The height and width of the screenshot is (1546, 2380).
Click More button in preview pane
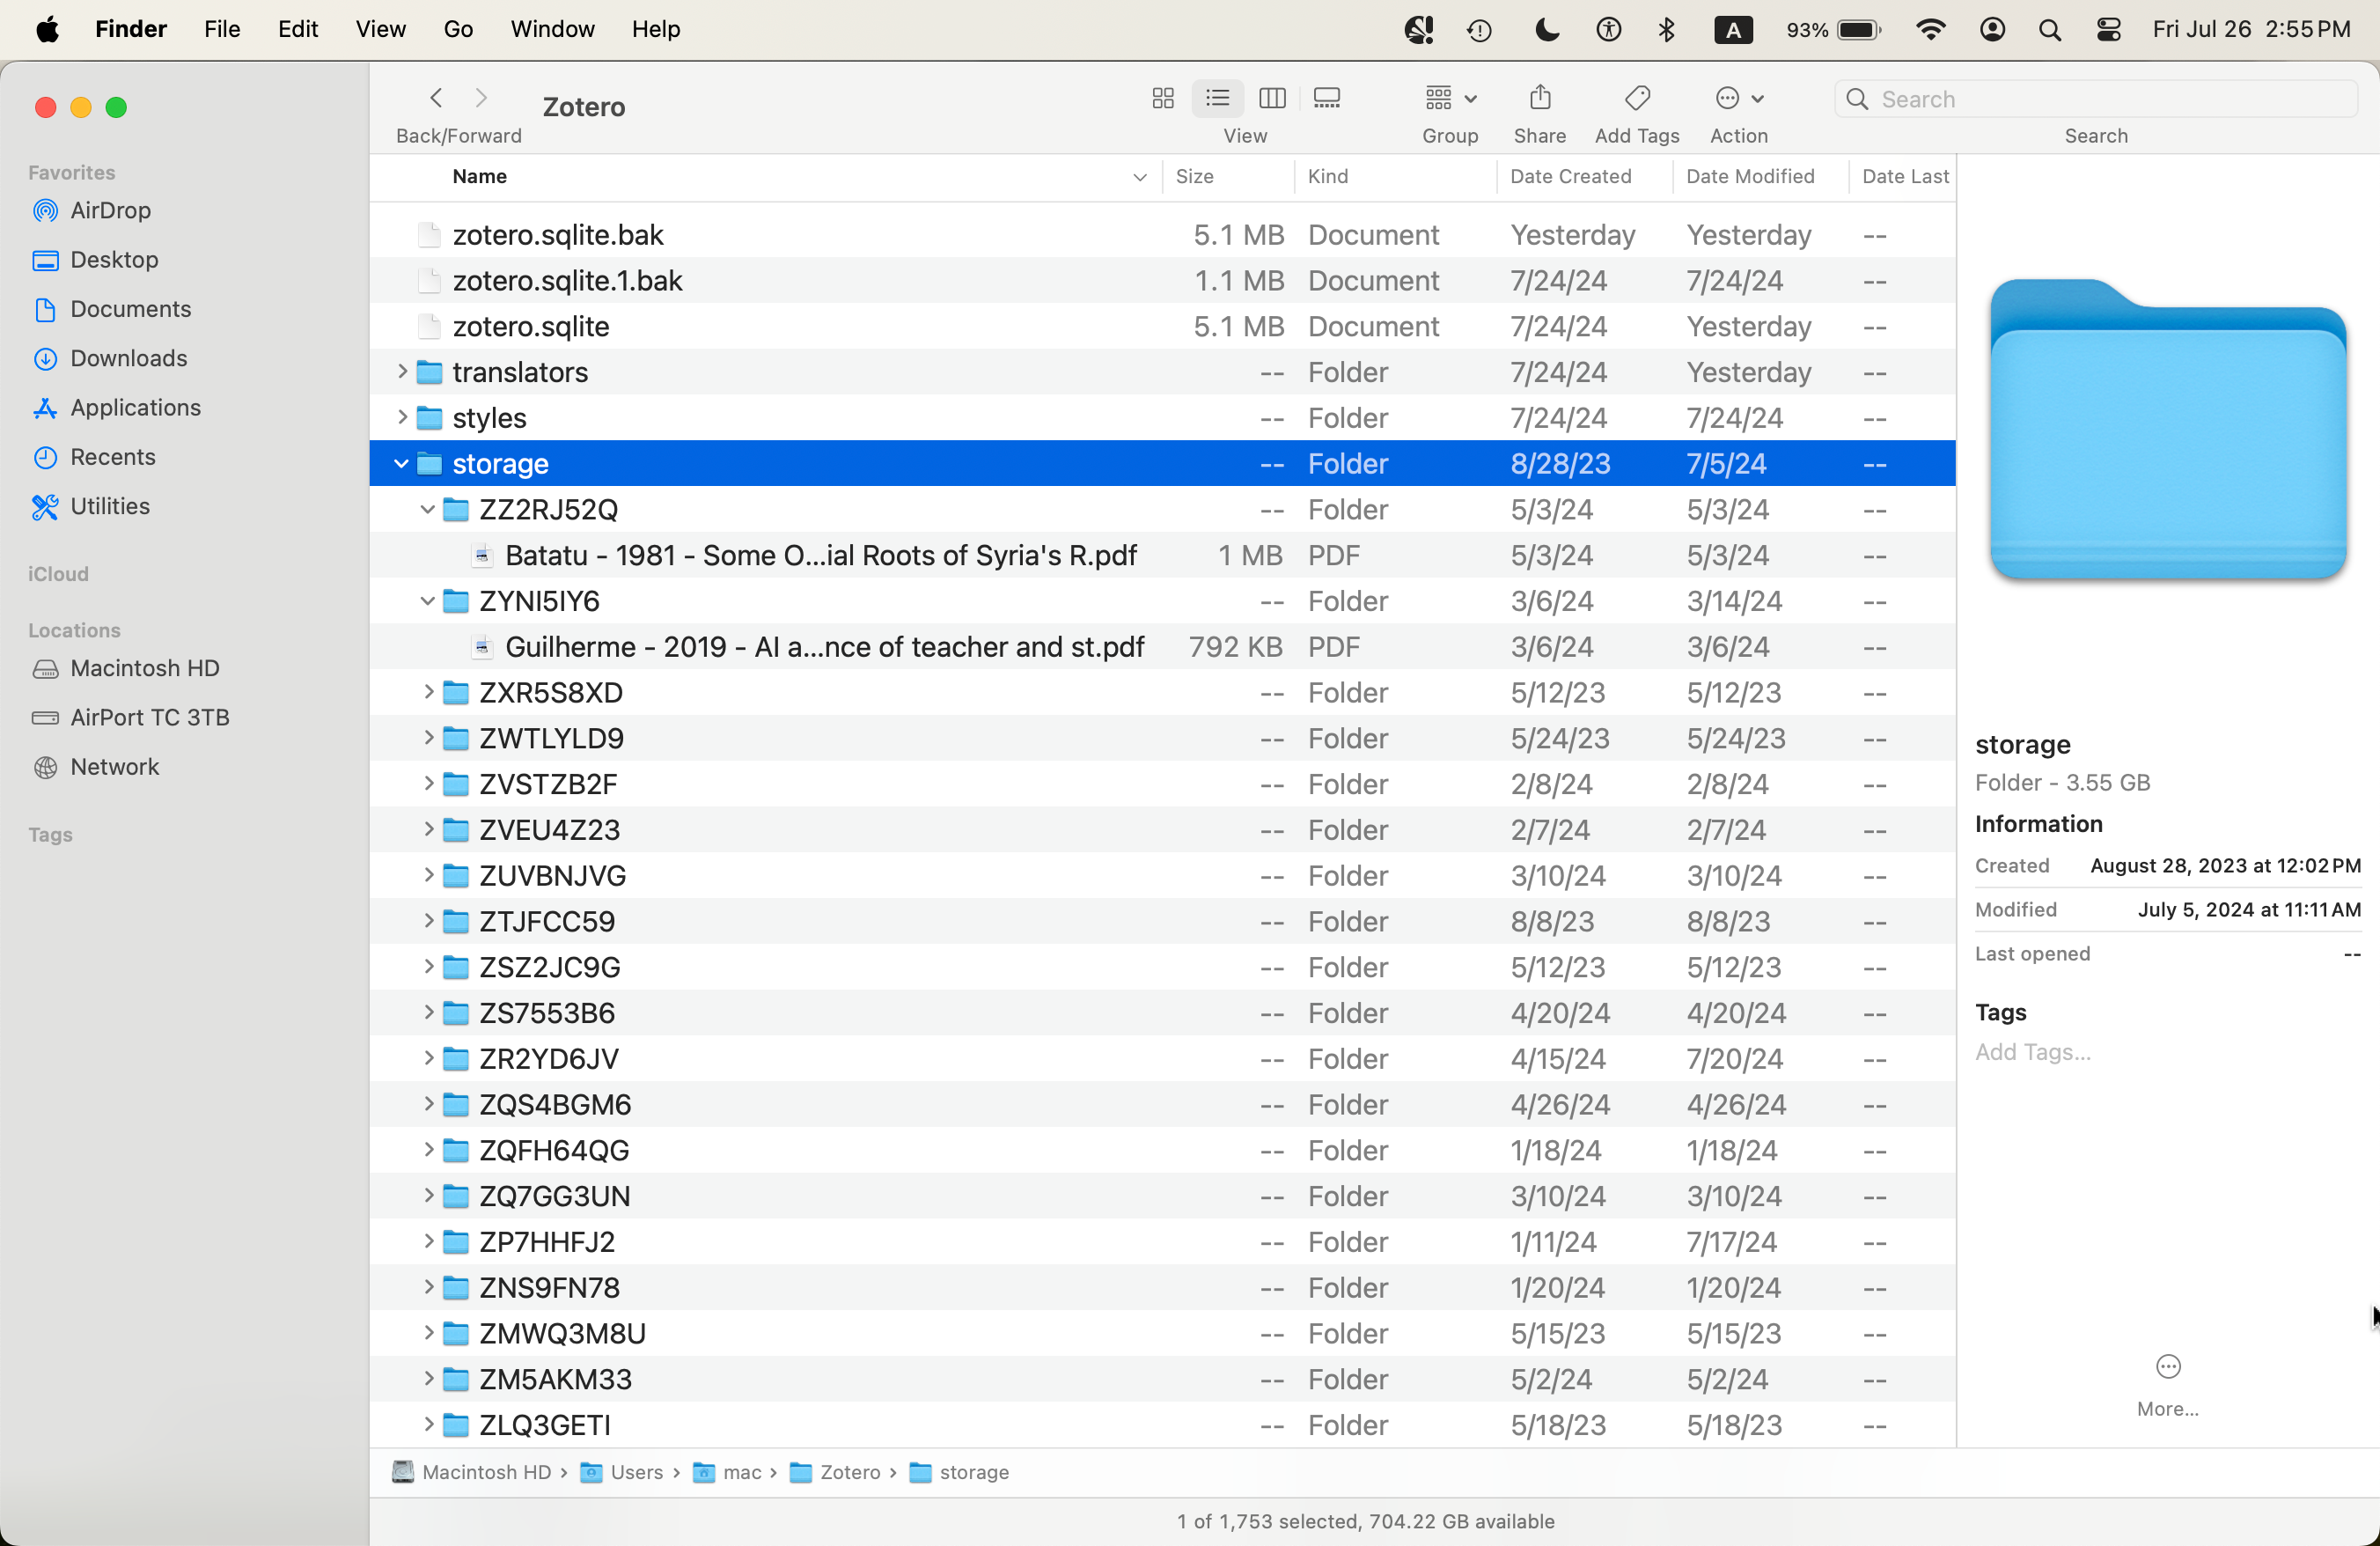click(x=2167, y=1367)
